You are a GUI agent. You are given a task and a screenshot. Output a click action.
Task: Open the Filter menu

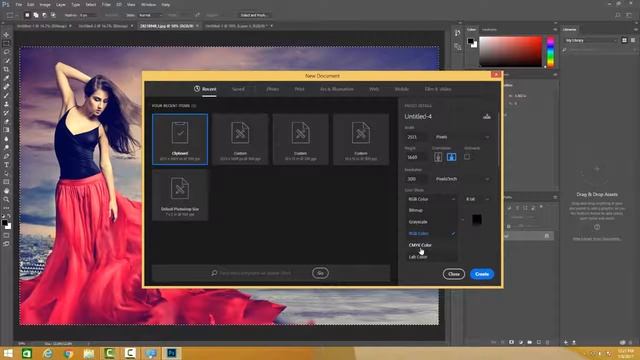click(x=106, y=4)
